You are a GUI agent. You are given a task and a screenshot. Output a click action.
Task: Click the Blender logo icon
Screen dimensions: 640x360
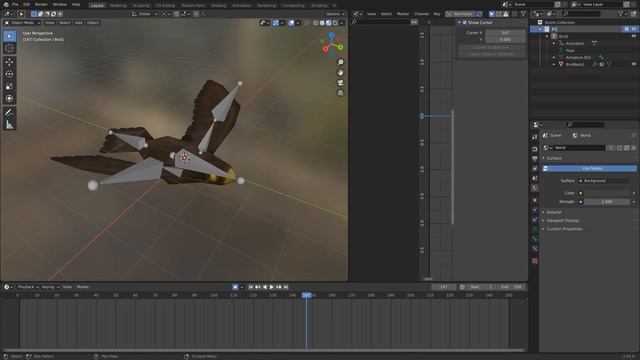pos(7,4)
